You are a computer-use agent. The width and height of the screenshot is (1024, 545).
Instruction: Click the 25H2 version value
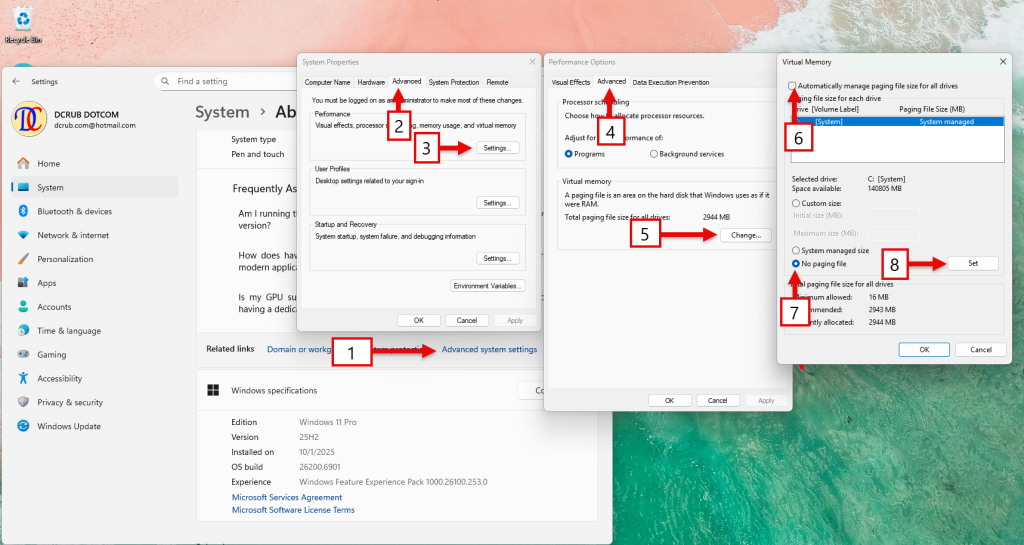point(309,437)
